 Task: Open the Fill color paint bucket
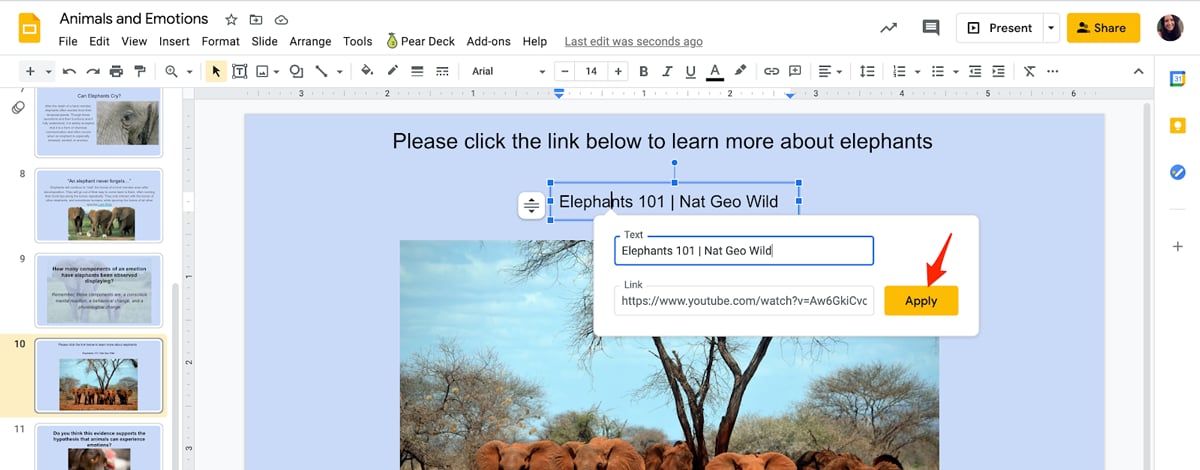[x=367, y=71]
